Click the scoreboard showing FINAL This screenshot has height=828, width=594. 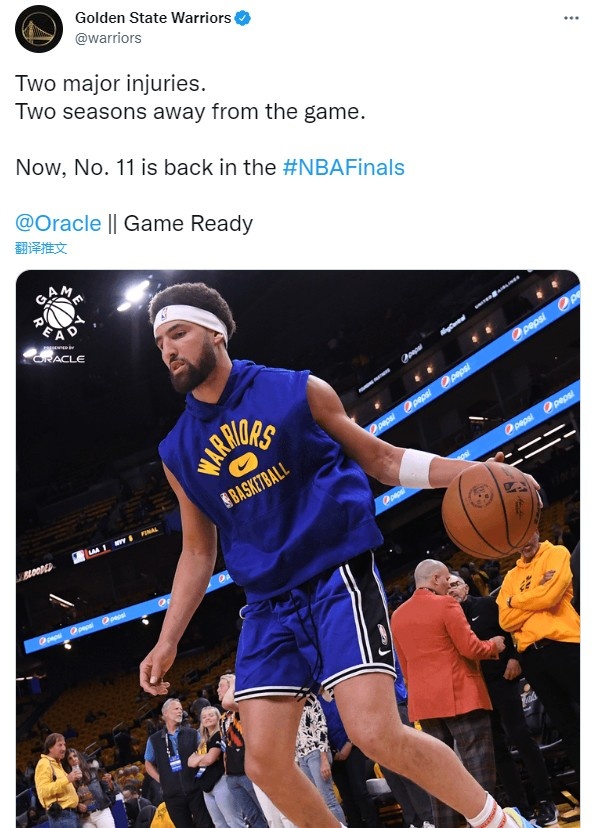(x=117, y=543)
